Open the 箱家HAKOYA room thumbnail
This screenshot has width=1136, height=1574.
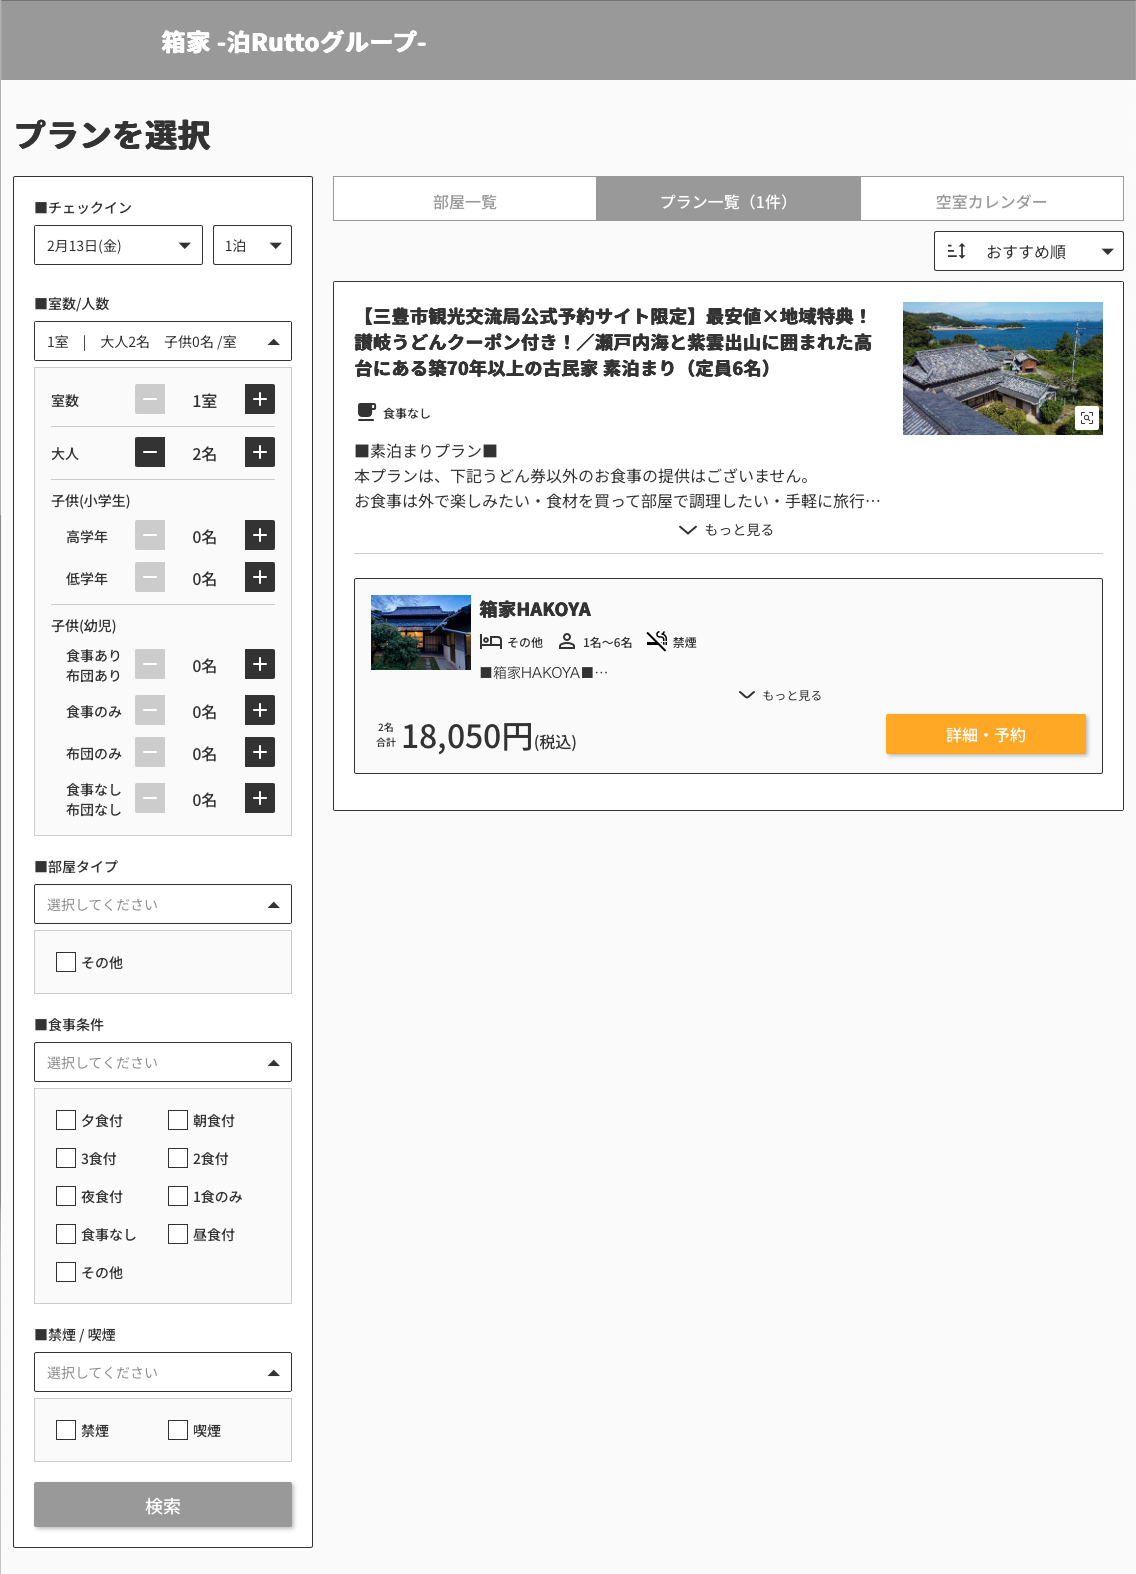pyautogui.click(x=421, y=633)
